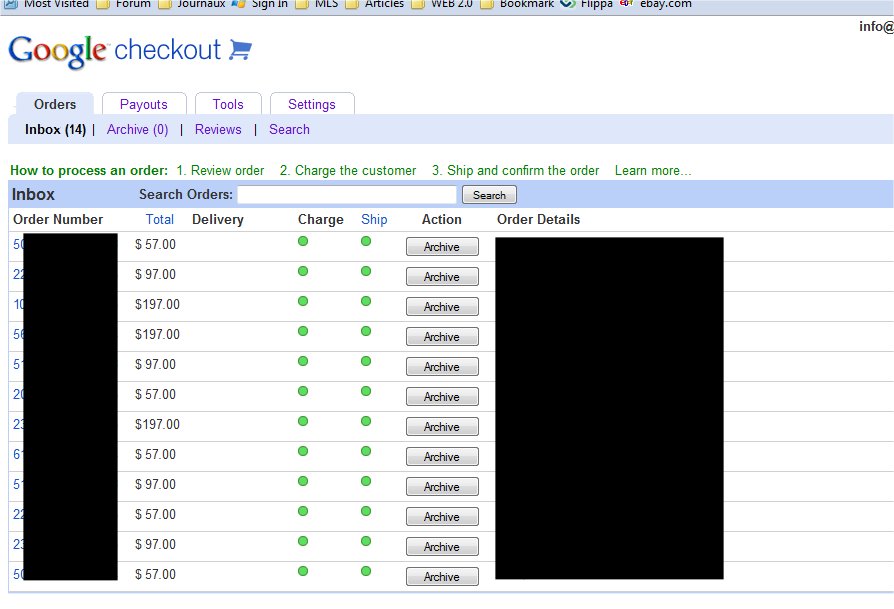The image size is (894, 609).
Task: Go to the Settings tab
Action: pos(312,104)
